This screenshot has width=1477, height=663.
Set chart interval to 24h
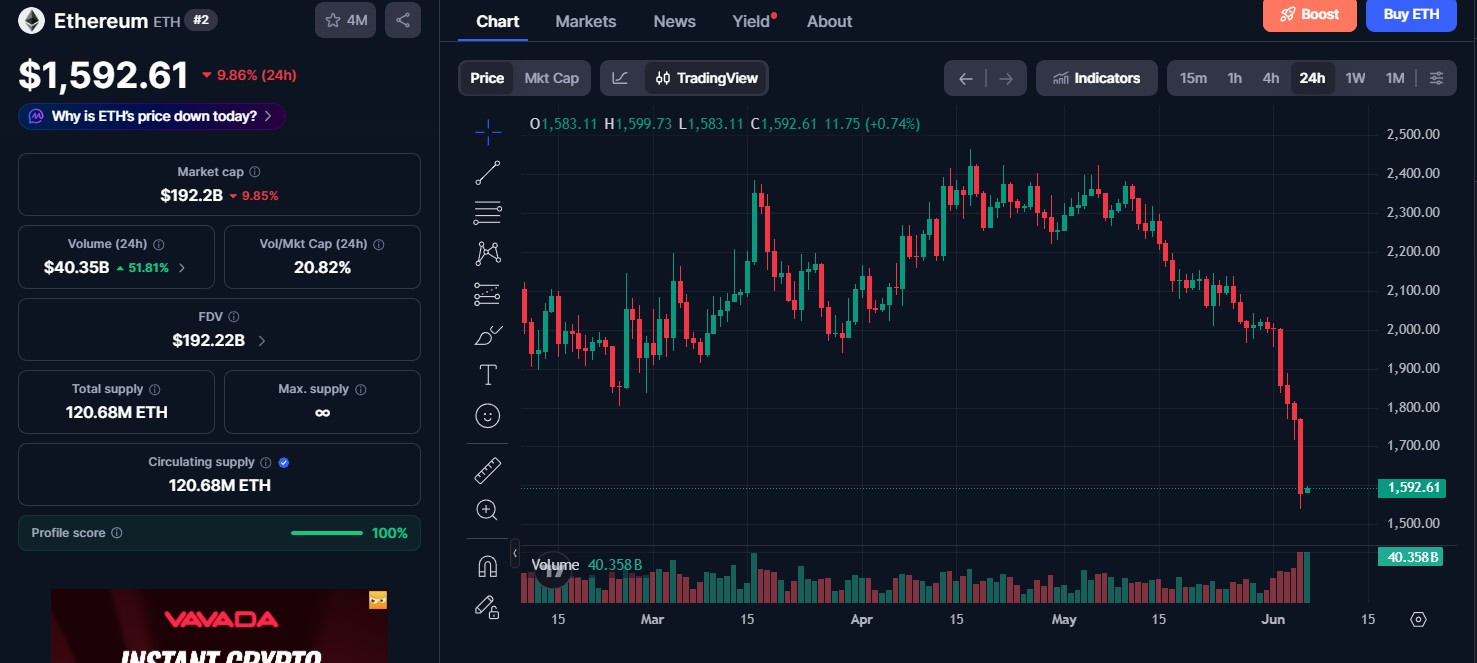1312,78
